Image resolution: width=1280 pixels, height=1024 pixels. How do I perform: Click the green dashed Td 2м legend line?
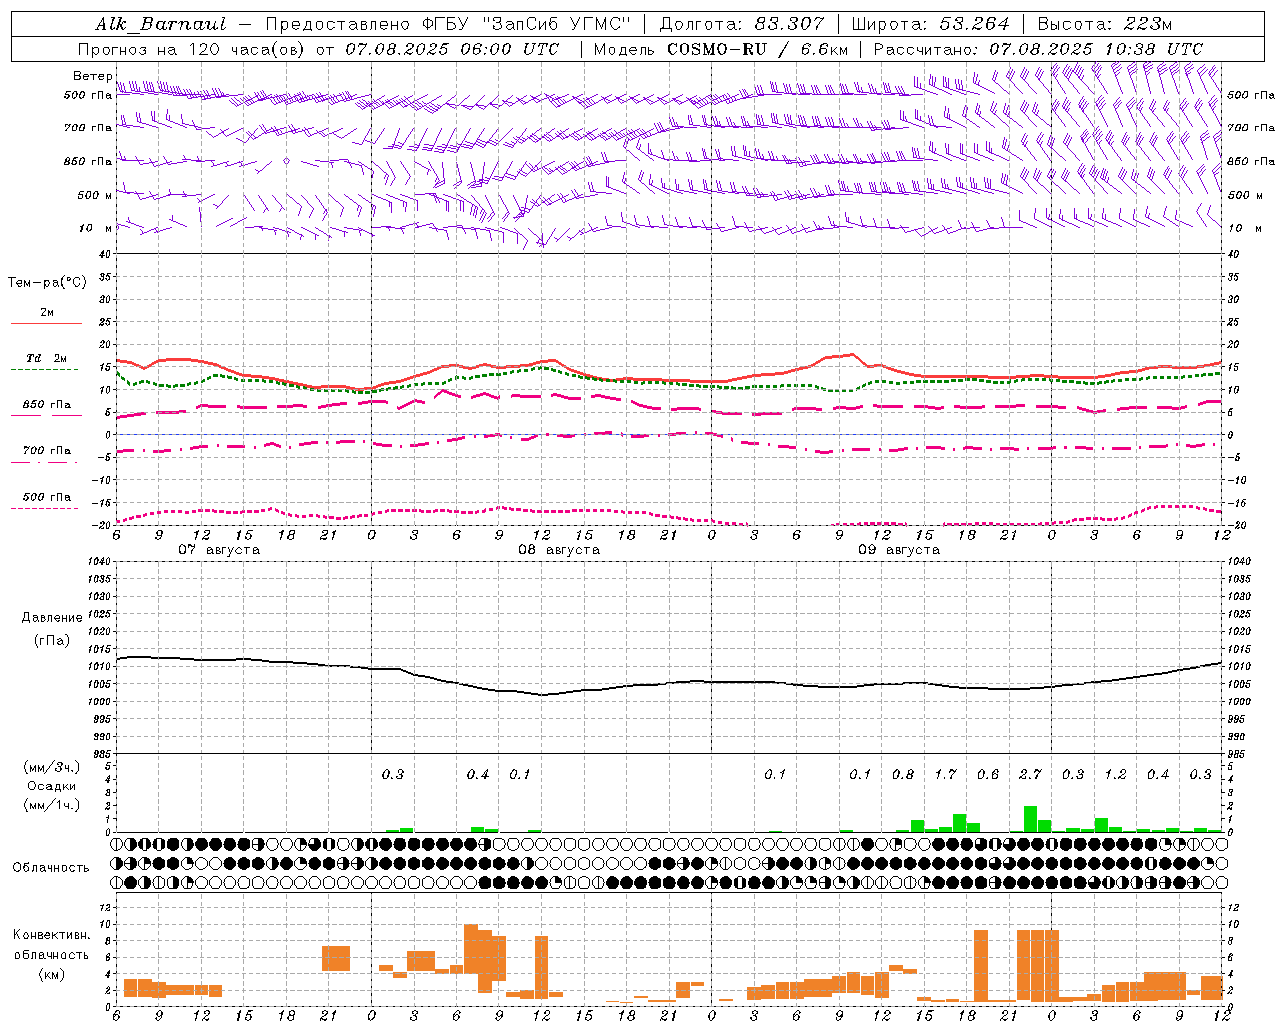tap(44, 369)
